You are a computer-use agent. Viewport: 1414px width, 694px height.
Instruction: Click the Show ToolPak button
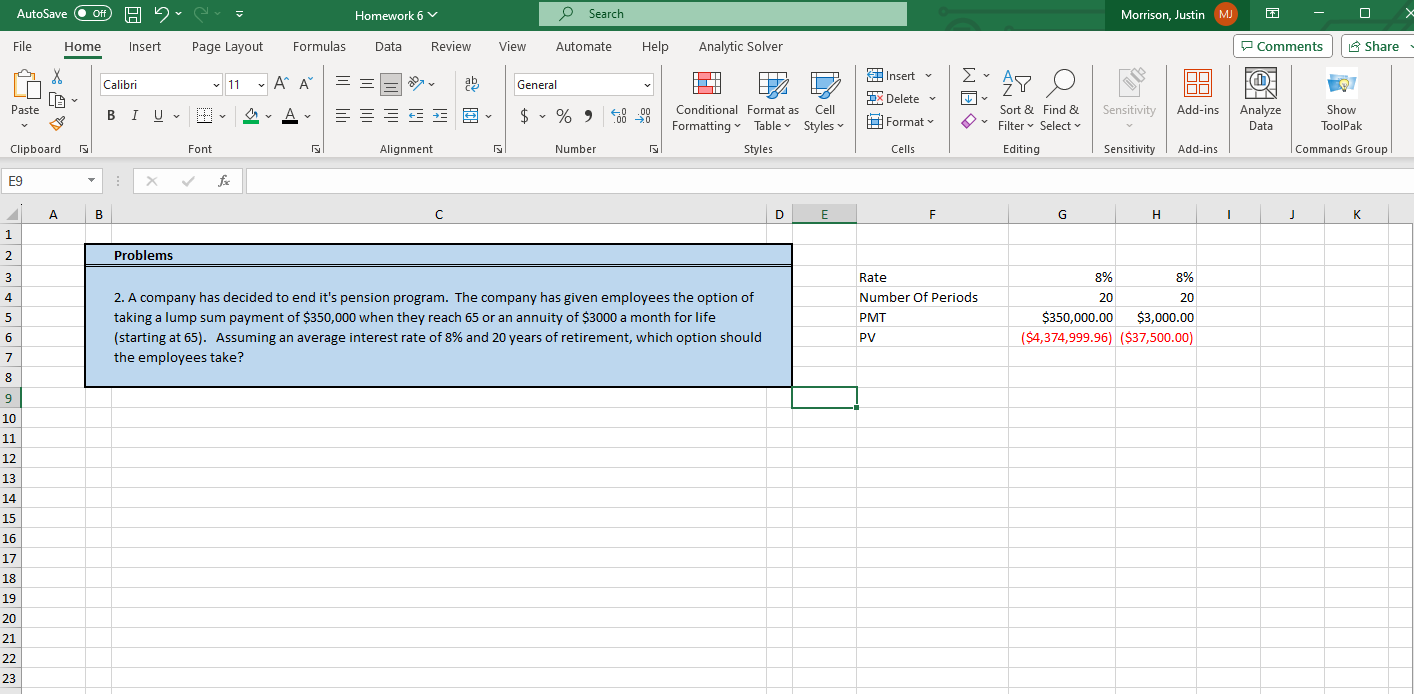(1340, 98)
